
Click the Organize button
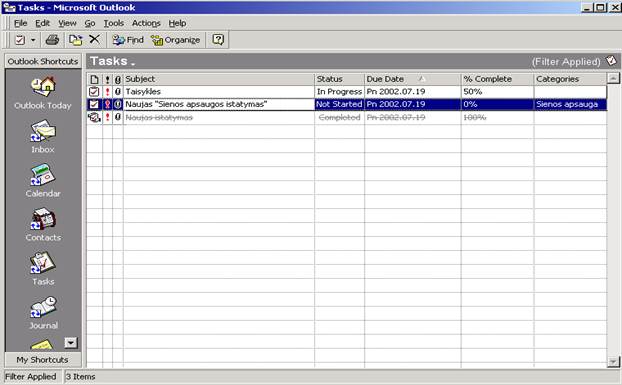pos(175,40)
